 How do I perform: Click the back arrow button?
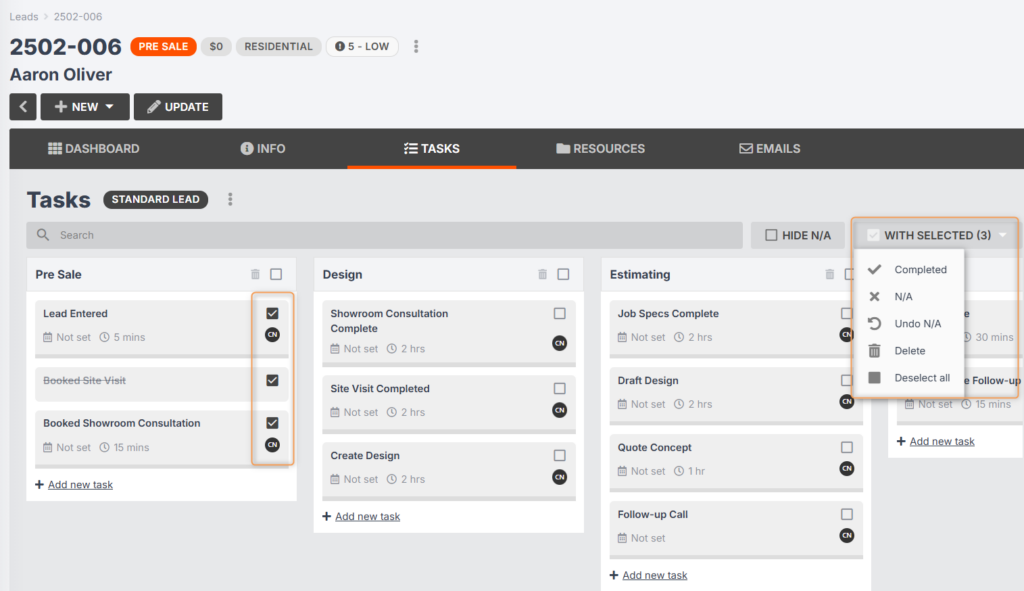(x=23, y=107)
